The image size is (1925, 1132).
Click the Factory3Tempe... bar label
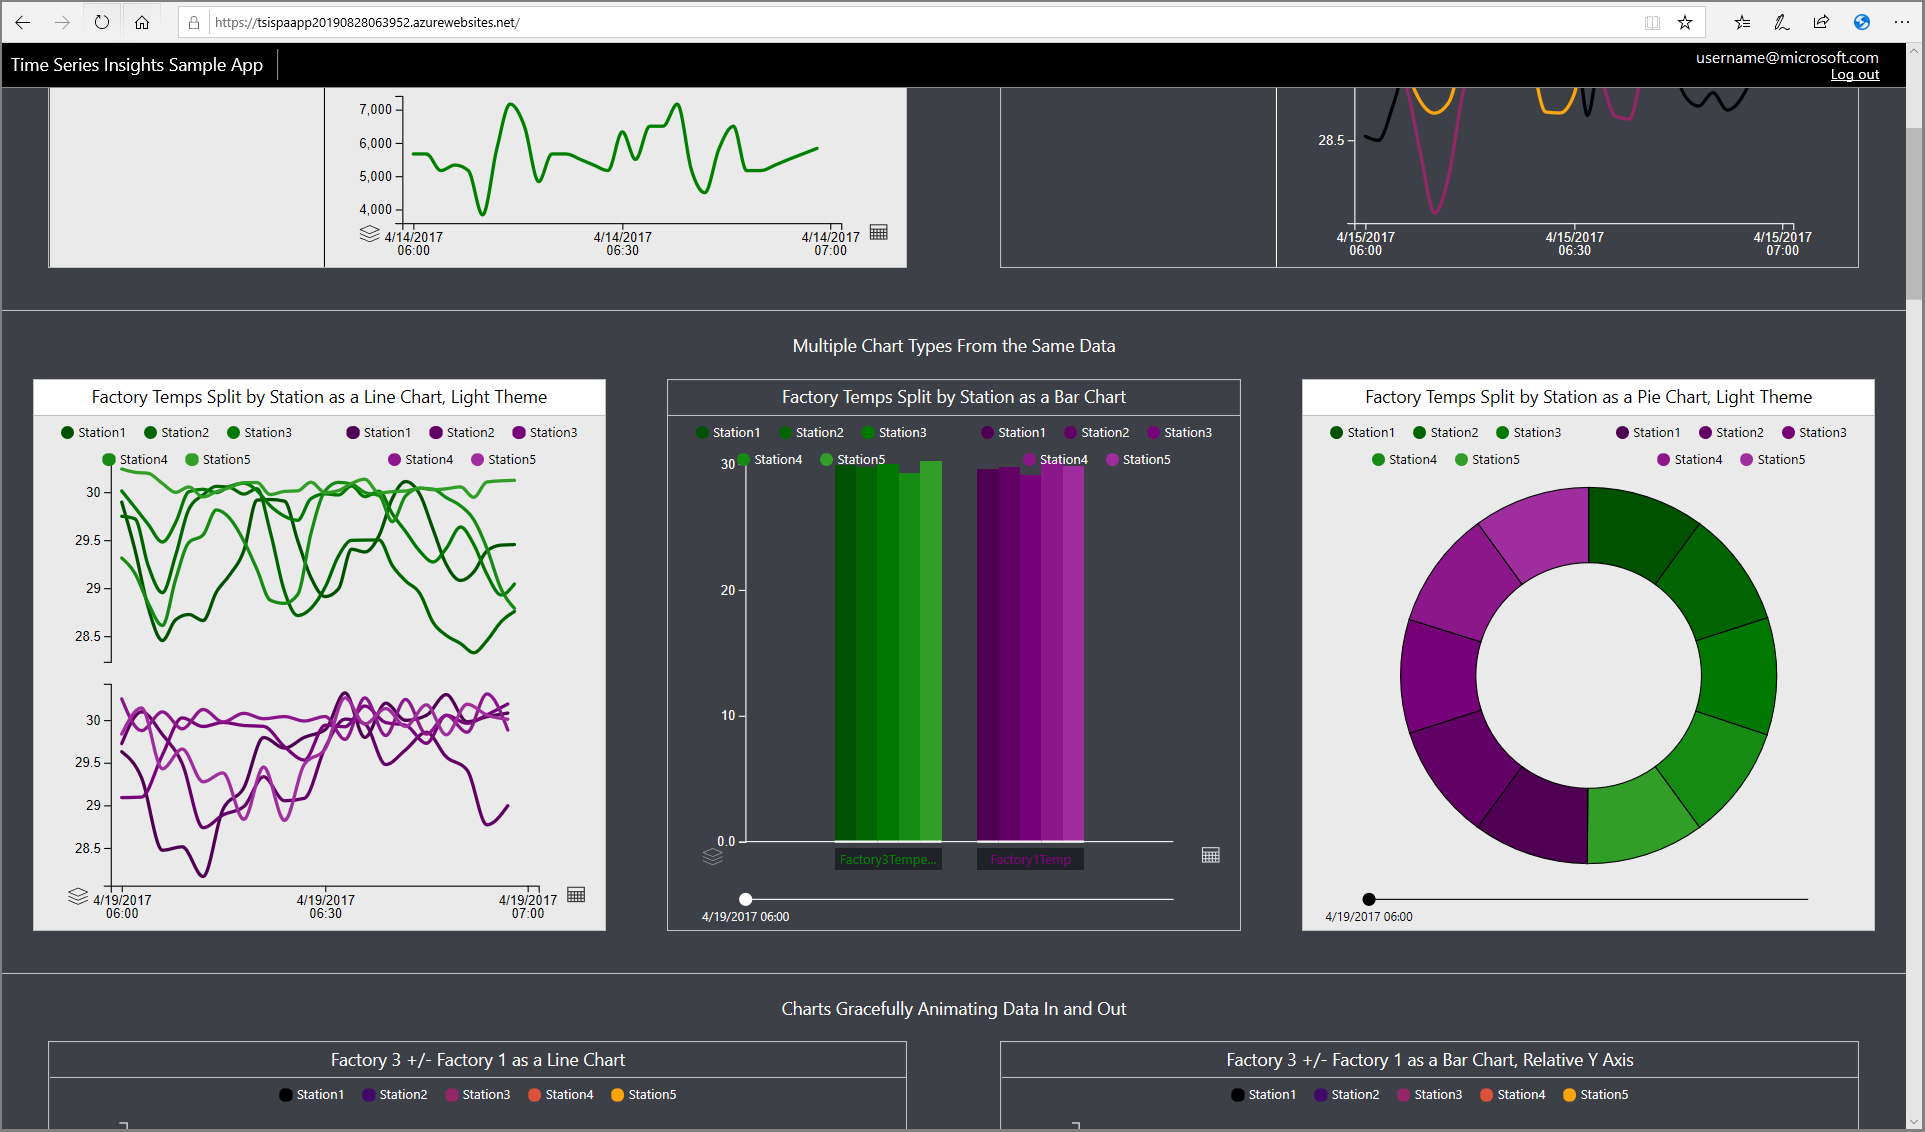(x=888, y=860)
